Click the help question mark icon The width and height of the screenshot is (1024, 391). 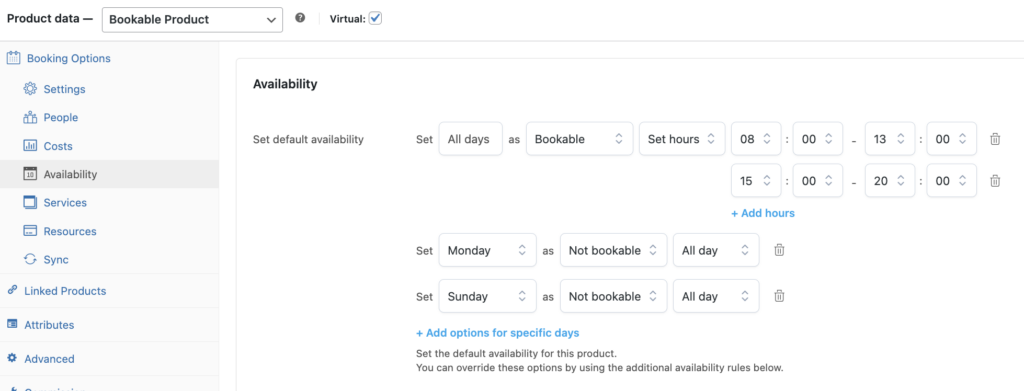click(x=300, y=18)
